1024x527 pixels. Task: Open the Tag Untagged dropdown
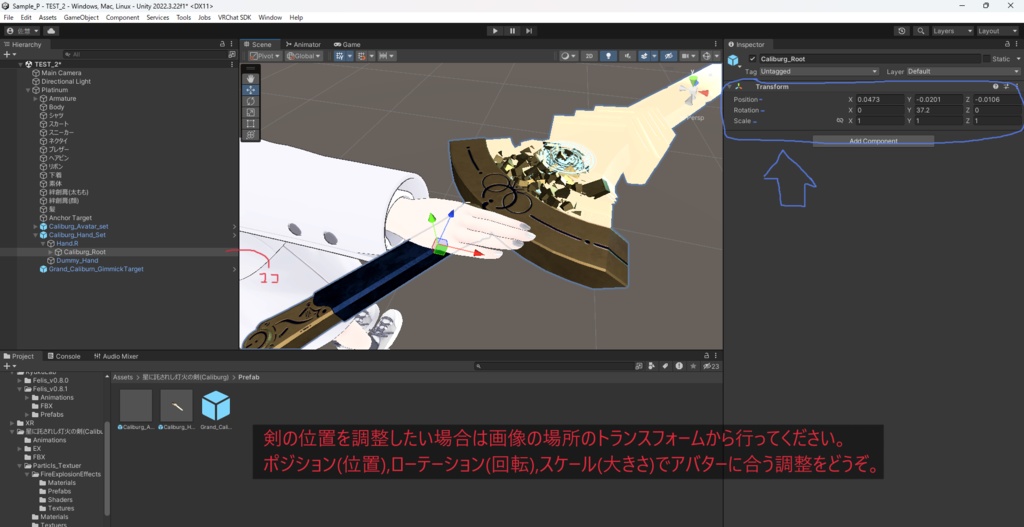(819, 71)
